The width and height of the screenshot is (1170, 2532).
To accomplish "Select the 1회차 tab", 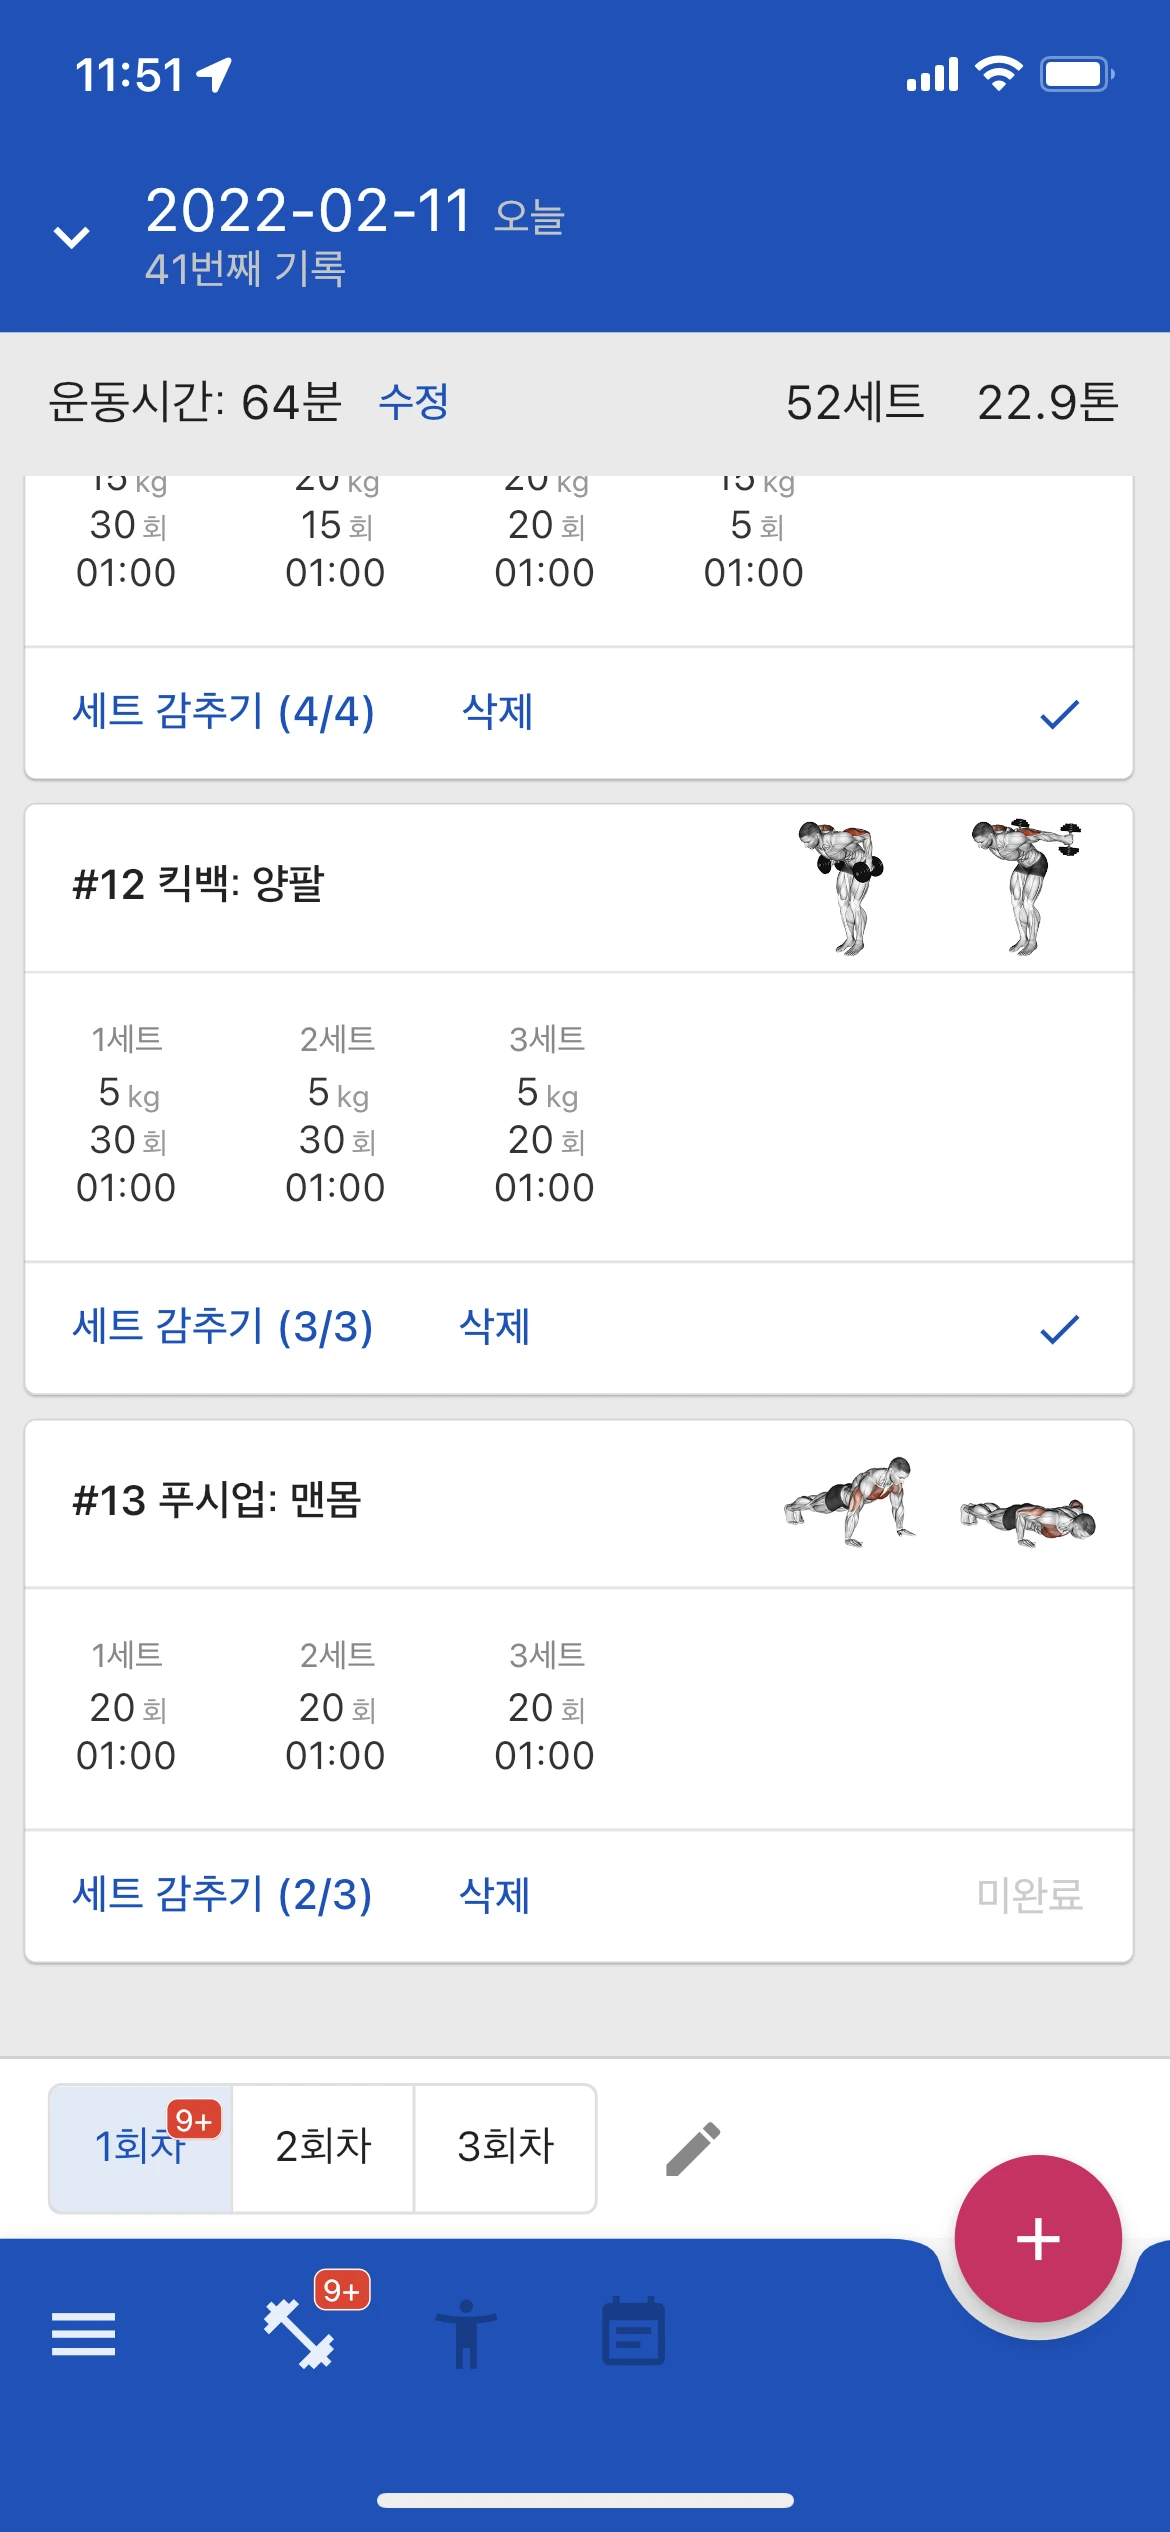I will click(x=140, y=2147).
